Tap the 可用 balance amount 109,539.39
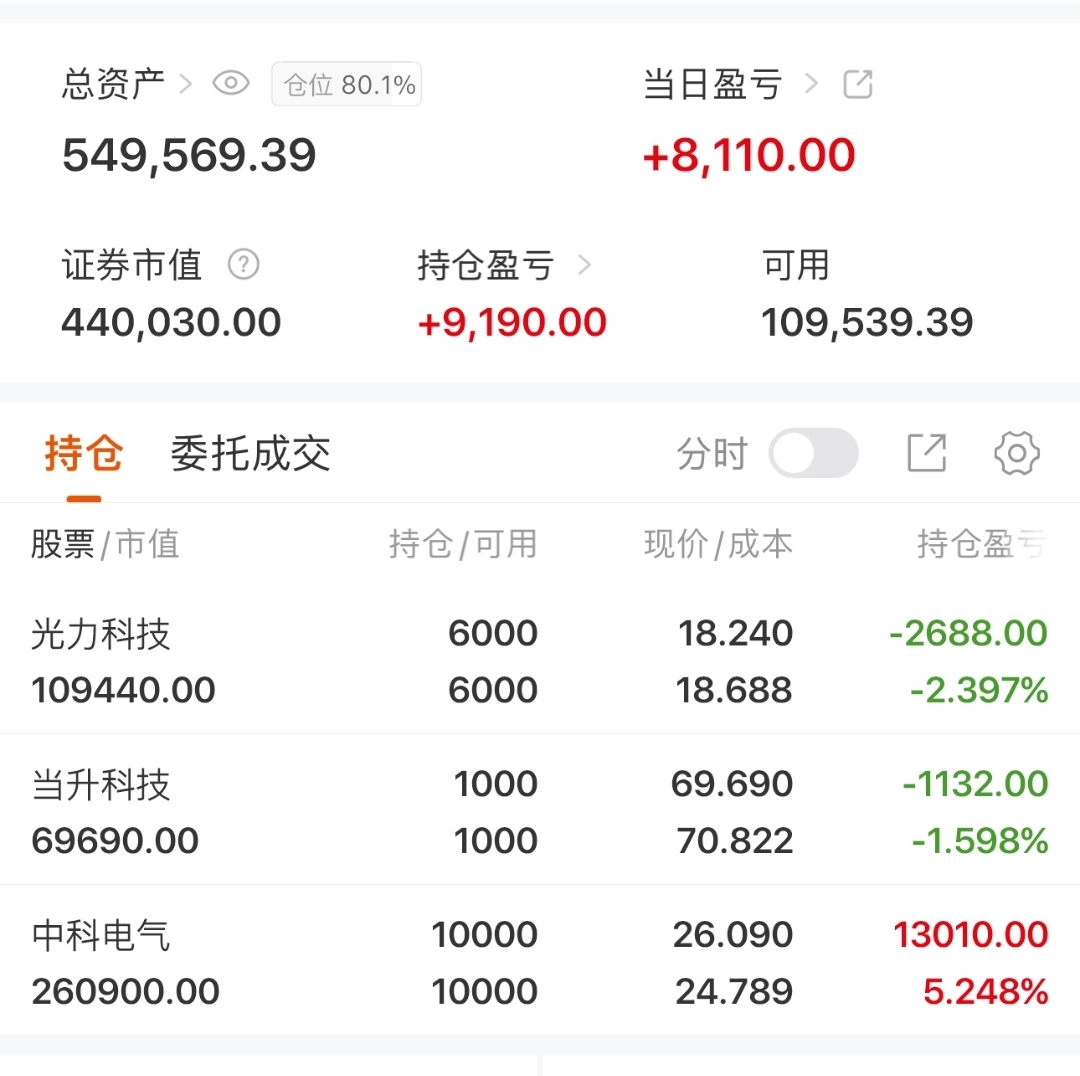The height and width of the screenshot is (1076, 1080). [867, 323]
